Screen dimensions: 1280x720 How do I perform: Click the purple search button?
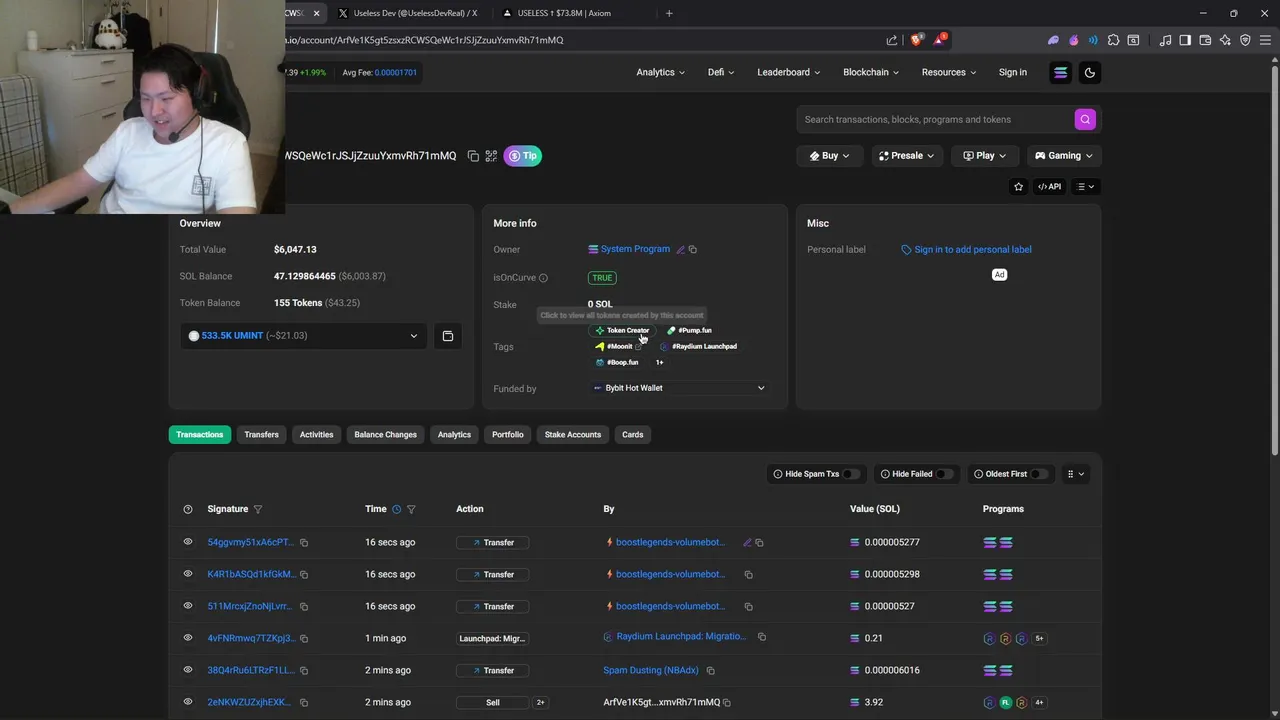pyautogui.click(x=1085, y=119)
